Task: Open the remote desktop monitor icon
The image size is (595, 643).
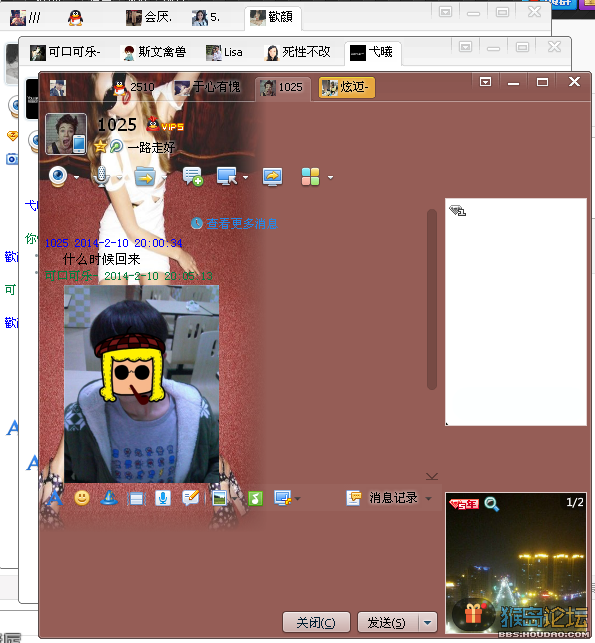Action: tap(227, 177)
